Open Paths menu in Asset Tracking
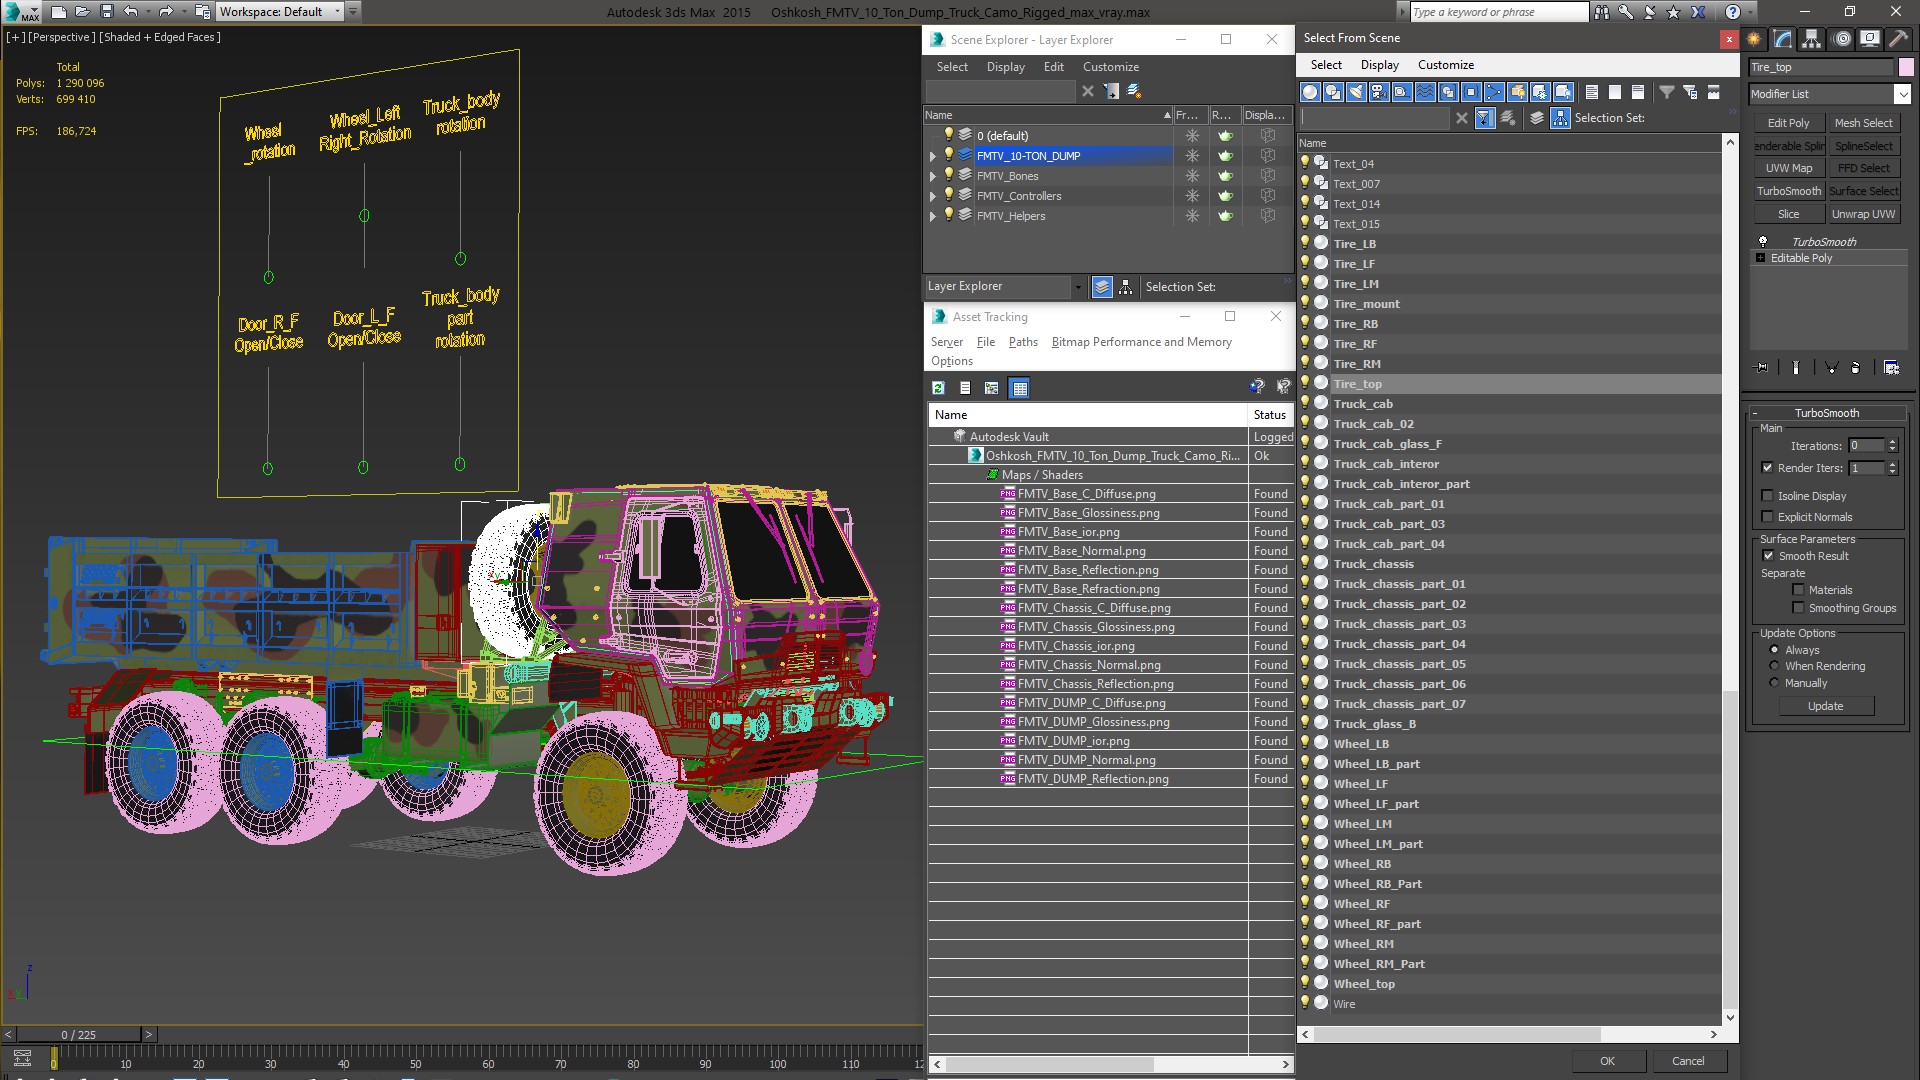 pos(1023,342)
